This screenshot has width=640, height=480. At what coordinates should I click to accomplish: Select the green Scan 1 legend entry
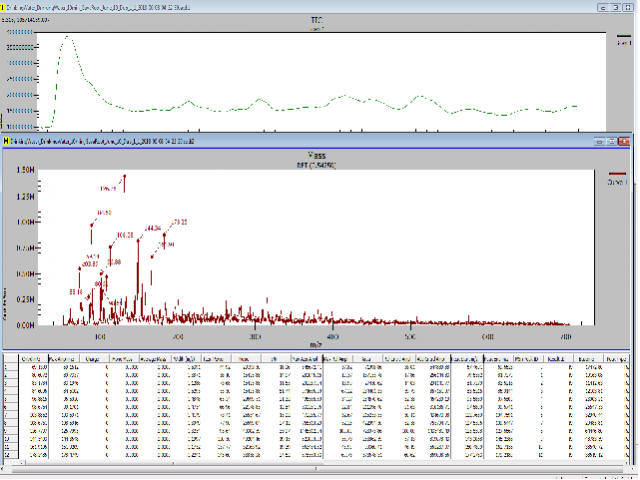(x=624, y=40)
